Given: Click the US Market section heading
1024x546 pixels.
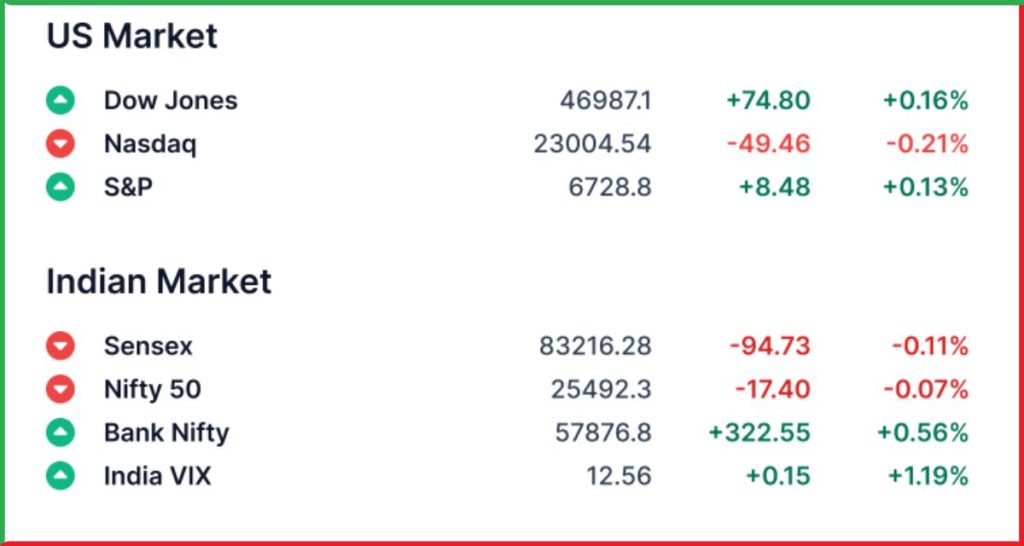Looking at the screenshot, I should 132,36.
